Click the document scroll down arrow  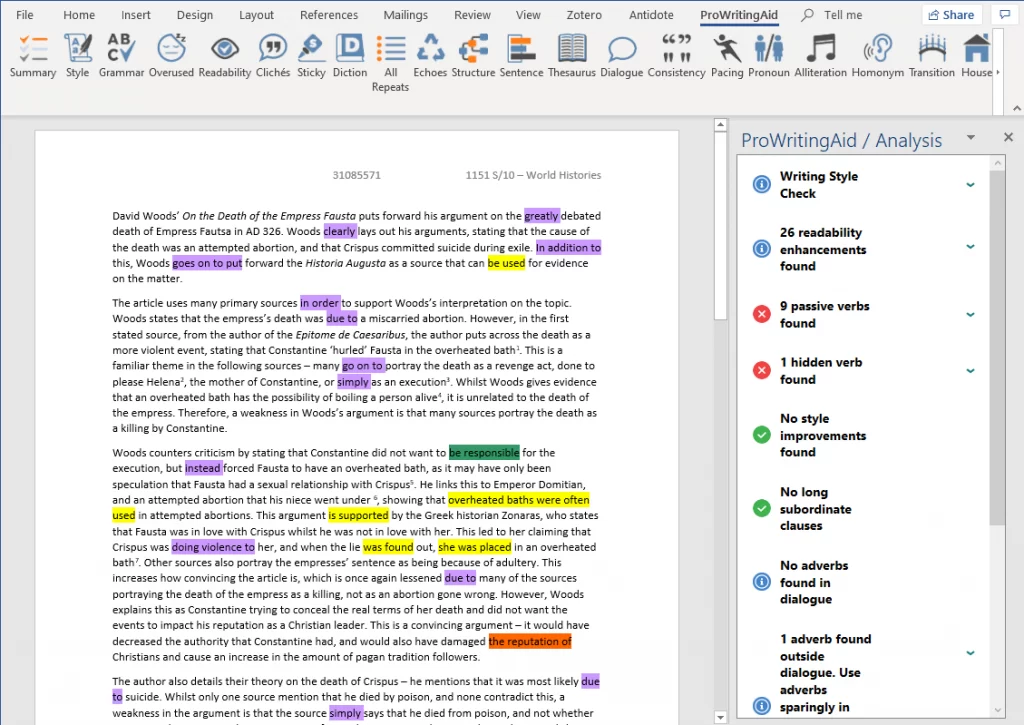tap(720, 717)
